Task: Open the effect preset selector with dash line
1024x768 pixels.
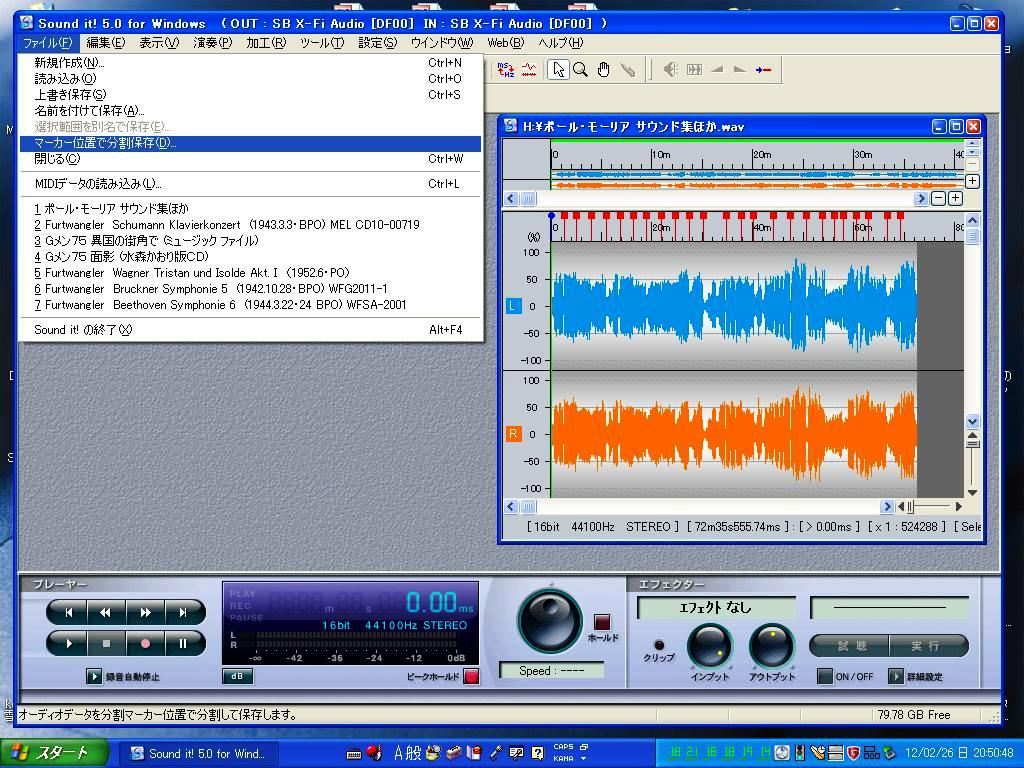Action: tap(889, 607)
